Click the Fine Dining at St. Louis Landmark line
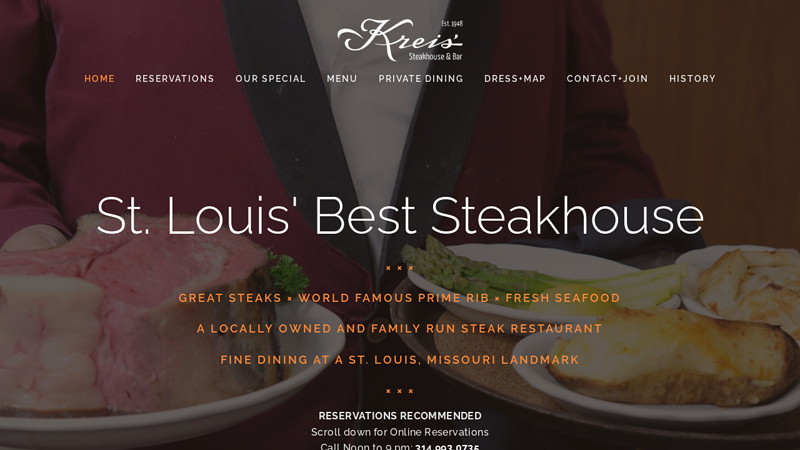The width and height of the screenshot is (800, 450). point(399,360)
